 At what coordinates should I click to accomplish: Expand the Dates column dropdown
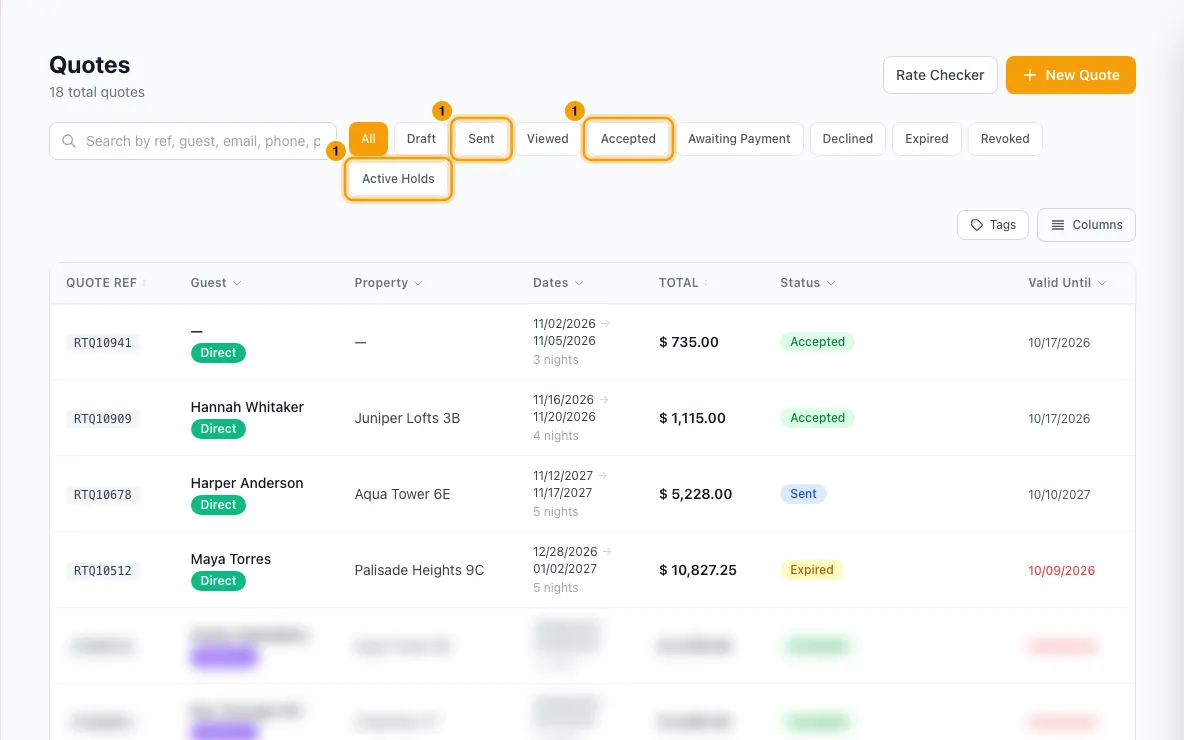(579, 283)
